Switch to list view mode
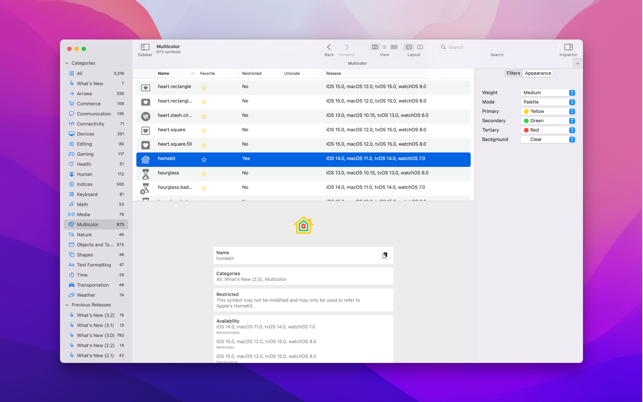This screenshot has width=643, height=402. click(384, 47)
